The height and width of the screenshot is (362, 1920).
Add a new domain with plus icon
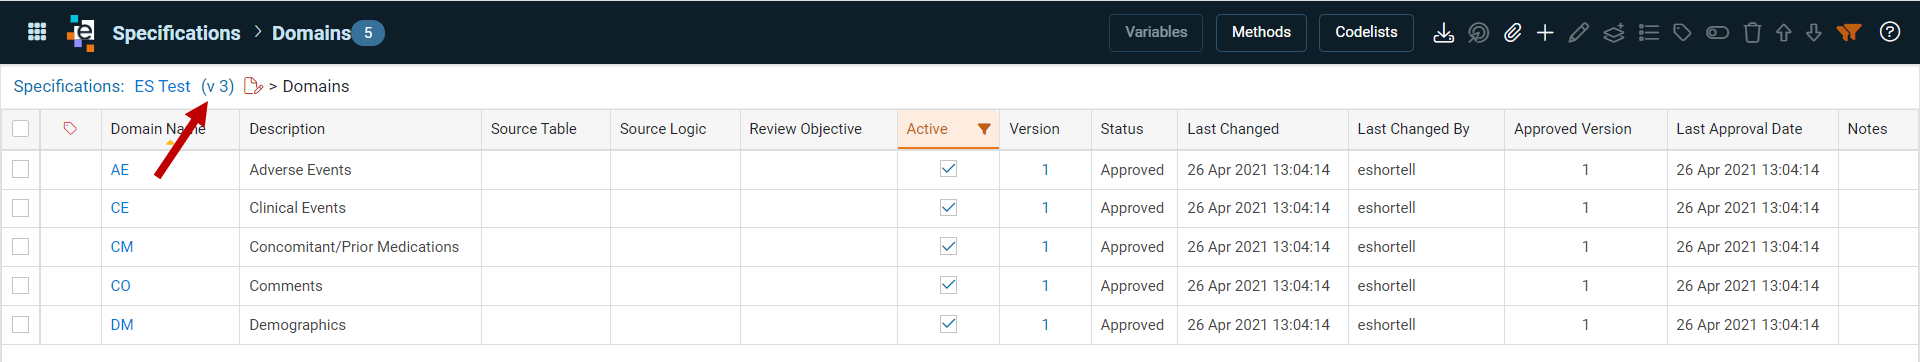pyautogui.click(x=1545, y=33)
